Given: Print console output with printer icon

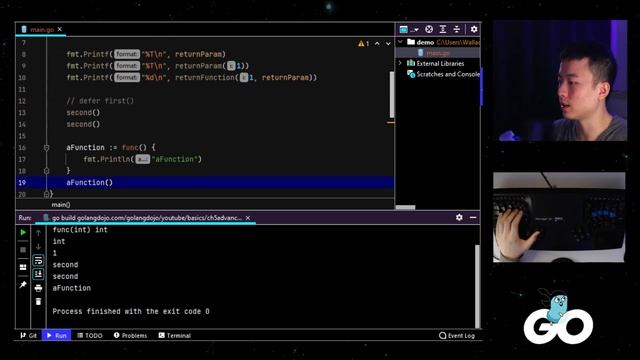Looking at the screenshot, I should point(38,288).
